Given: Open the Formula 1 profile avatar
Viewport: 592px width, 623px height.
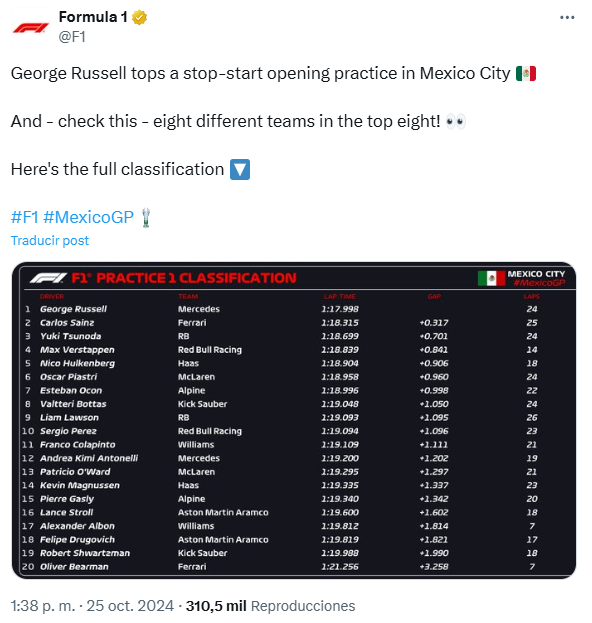Looking at the screenshot, I should coord(30,27).
